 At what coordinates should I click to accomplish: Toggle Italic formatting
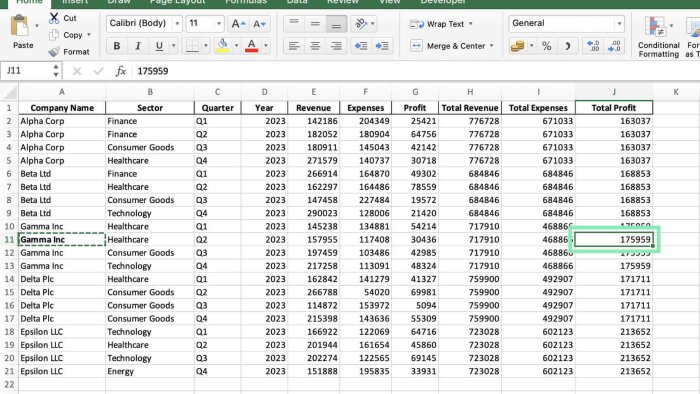[x=138, y=46]
